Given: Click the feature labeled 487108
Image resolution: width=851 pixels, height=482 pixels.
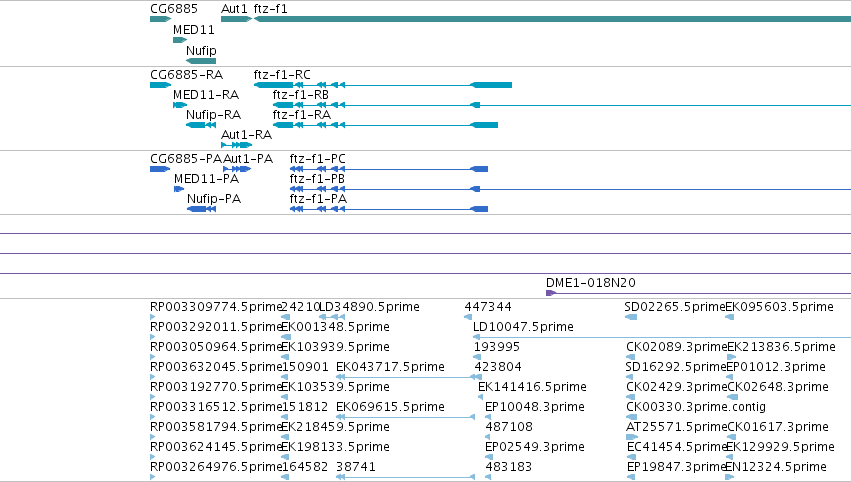Looking at the screenshot, I should click(509, 427).
